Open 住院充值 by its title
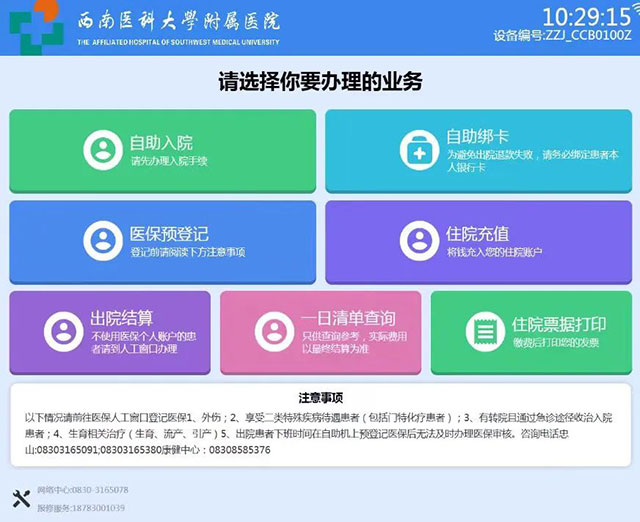This screenshot has height=522, width=640. (478, 234)
